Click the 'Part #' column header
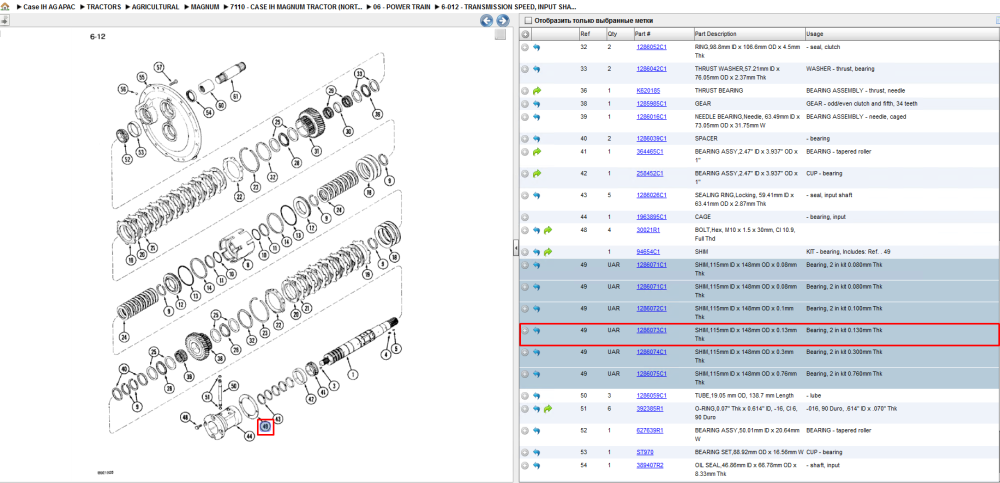Screen dimensions: 1000x483 [642, 34]
